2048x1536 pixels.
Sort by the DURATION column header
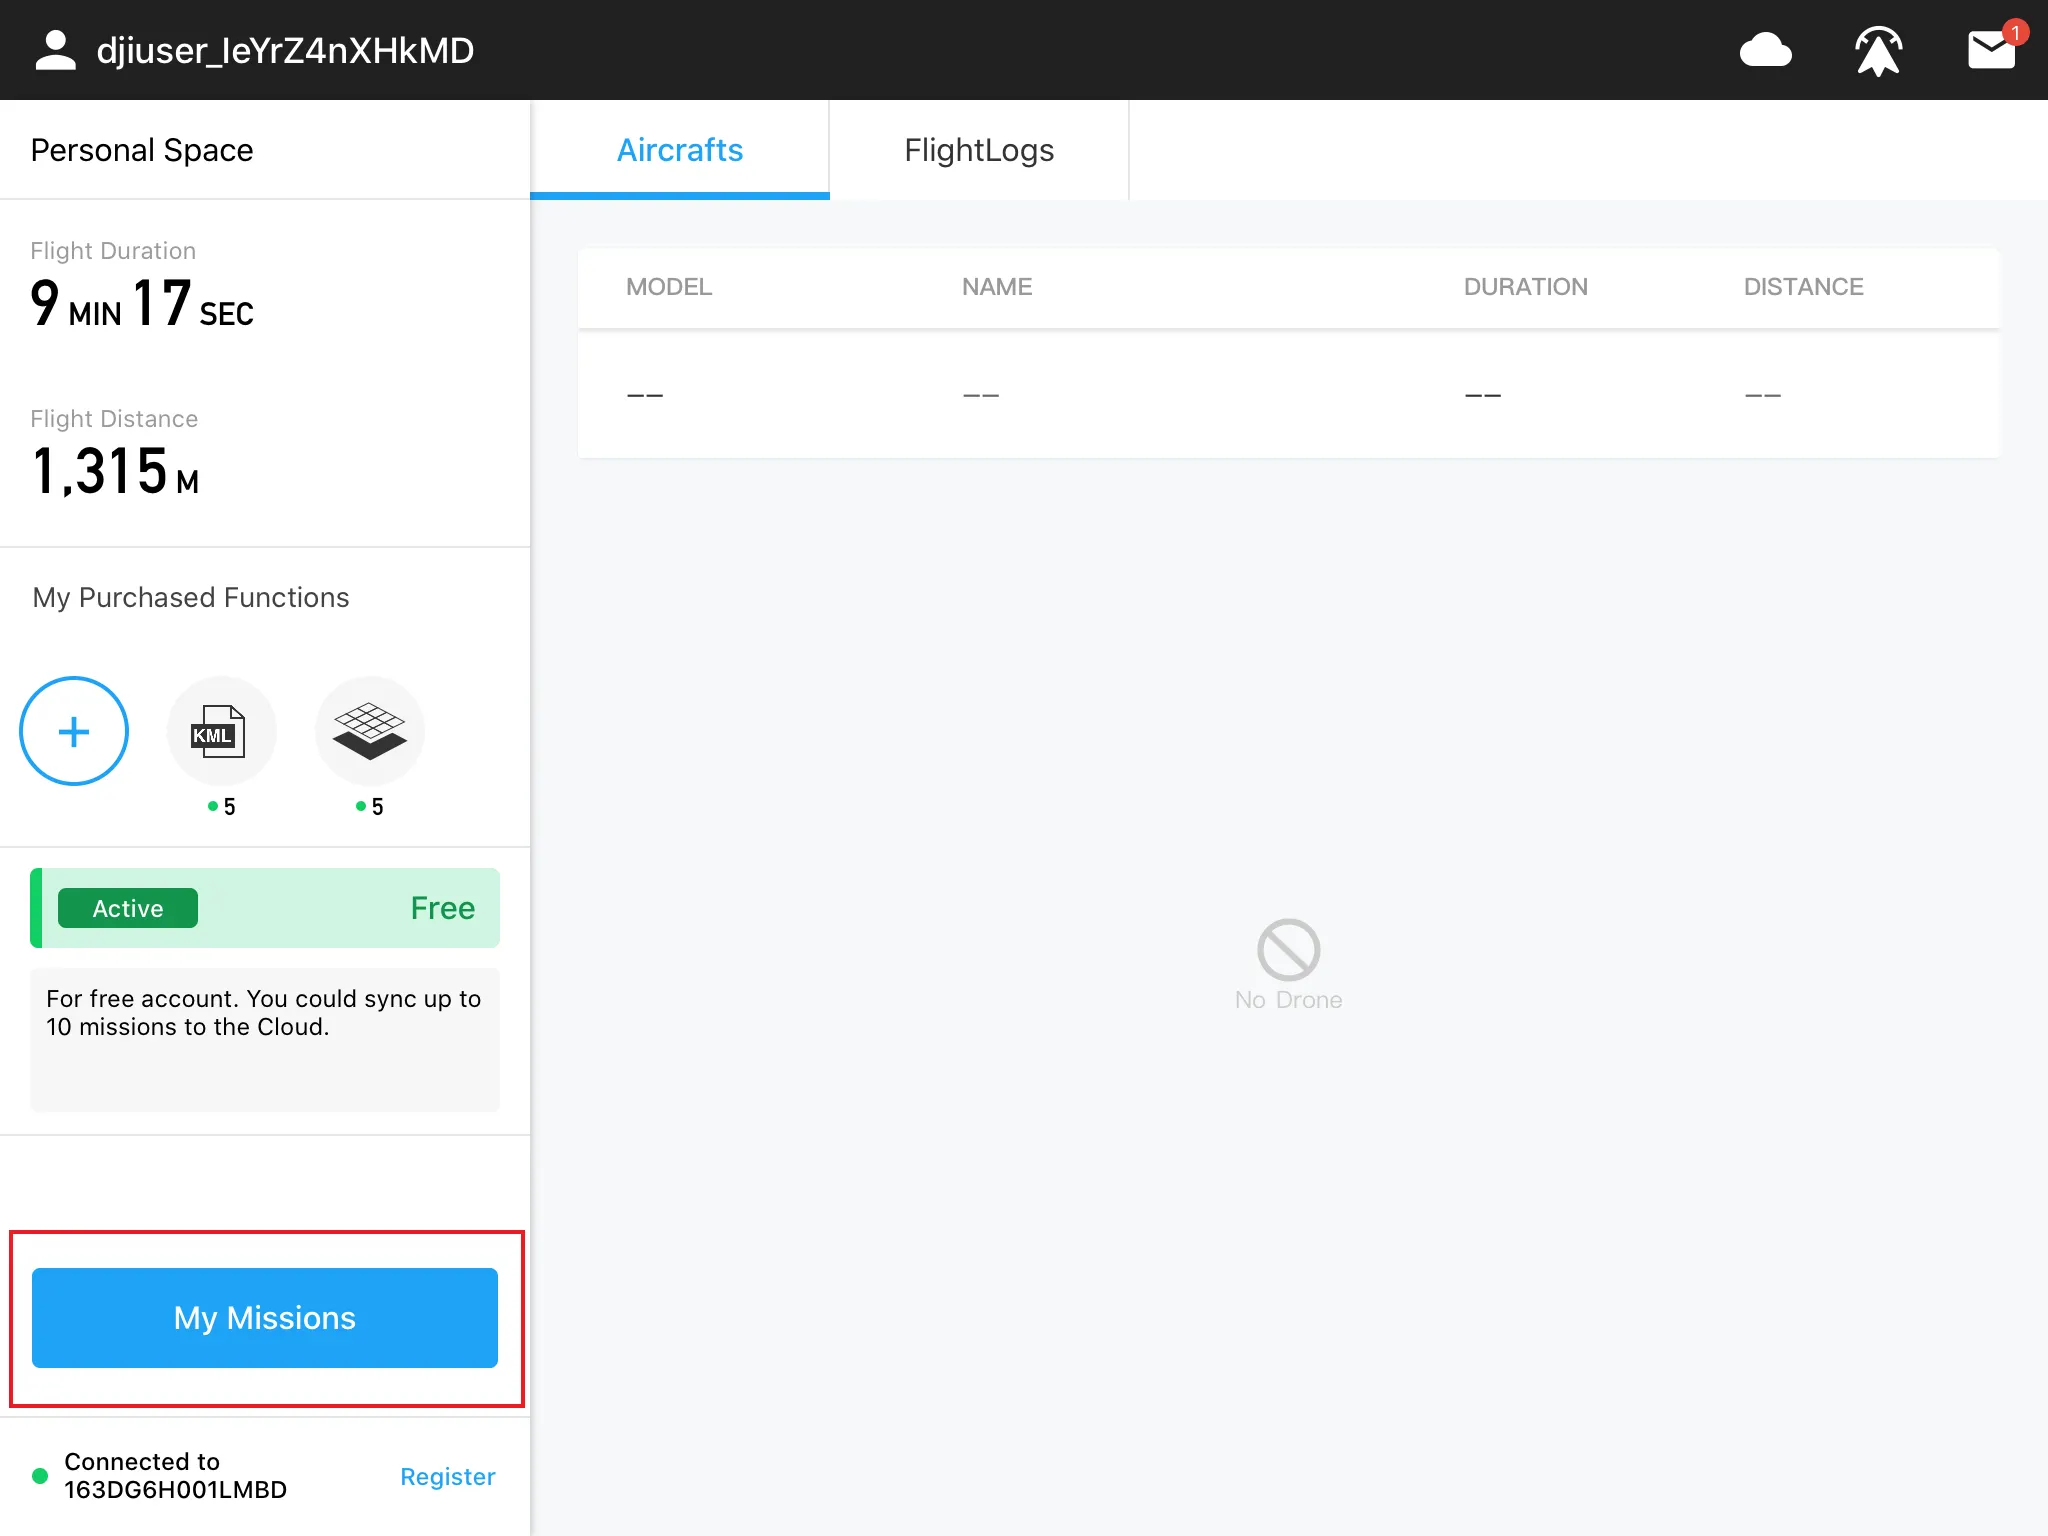[x=1525, y=287]
